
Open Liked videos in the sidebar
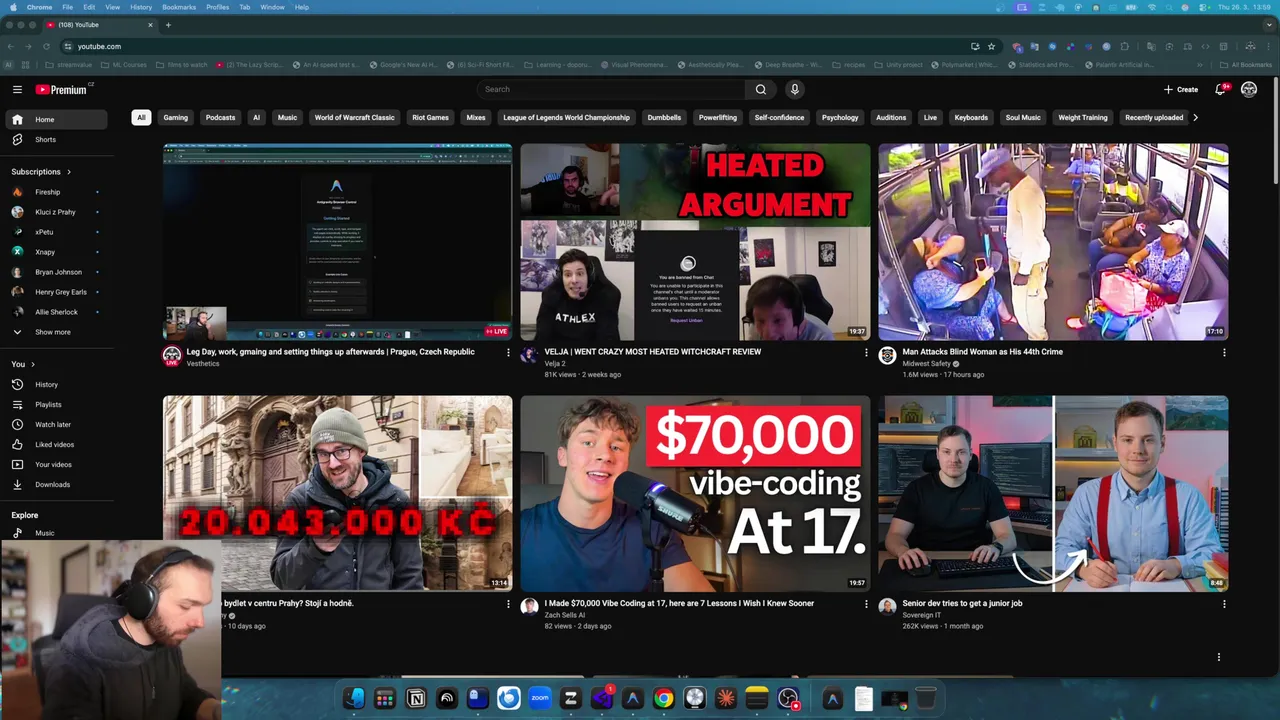click(x=54, y=444)
